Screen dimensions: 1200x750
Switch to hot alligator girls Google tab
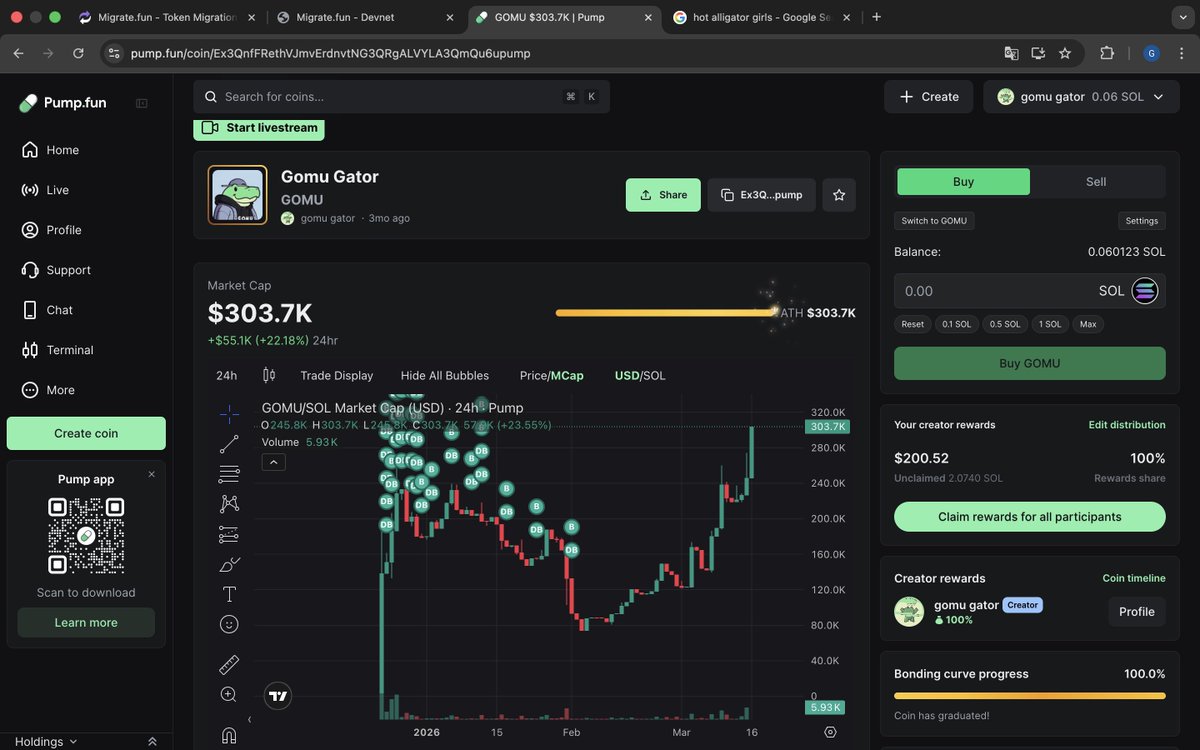pos(763,17)
